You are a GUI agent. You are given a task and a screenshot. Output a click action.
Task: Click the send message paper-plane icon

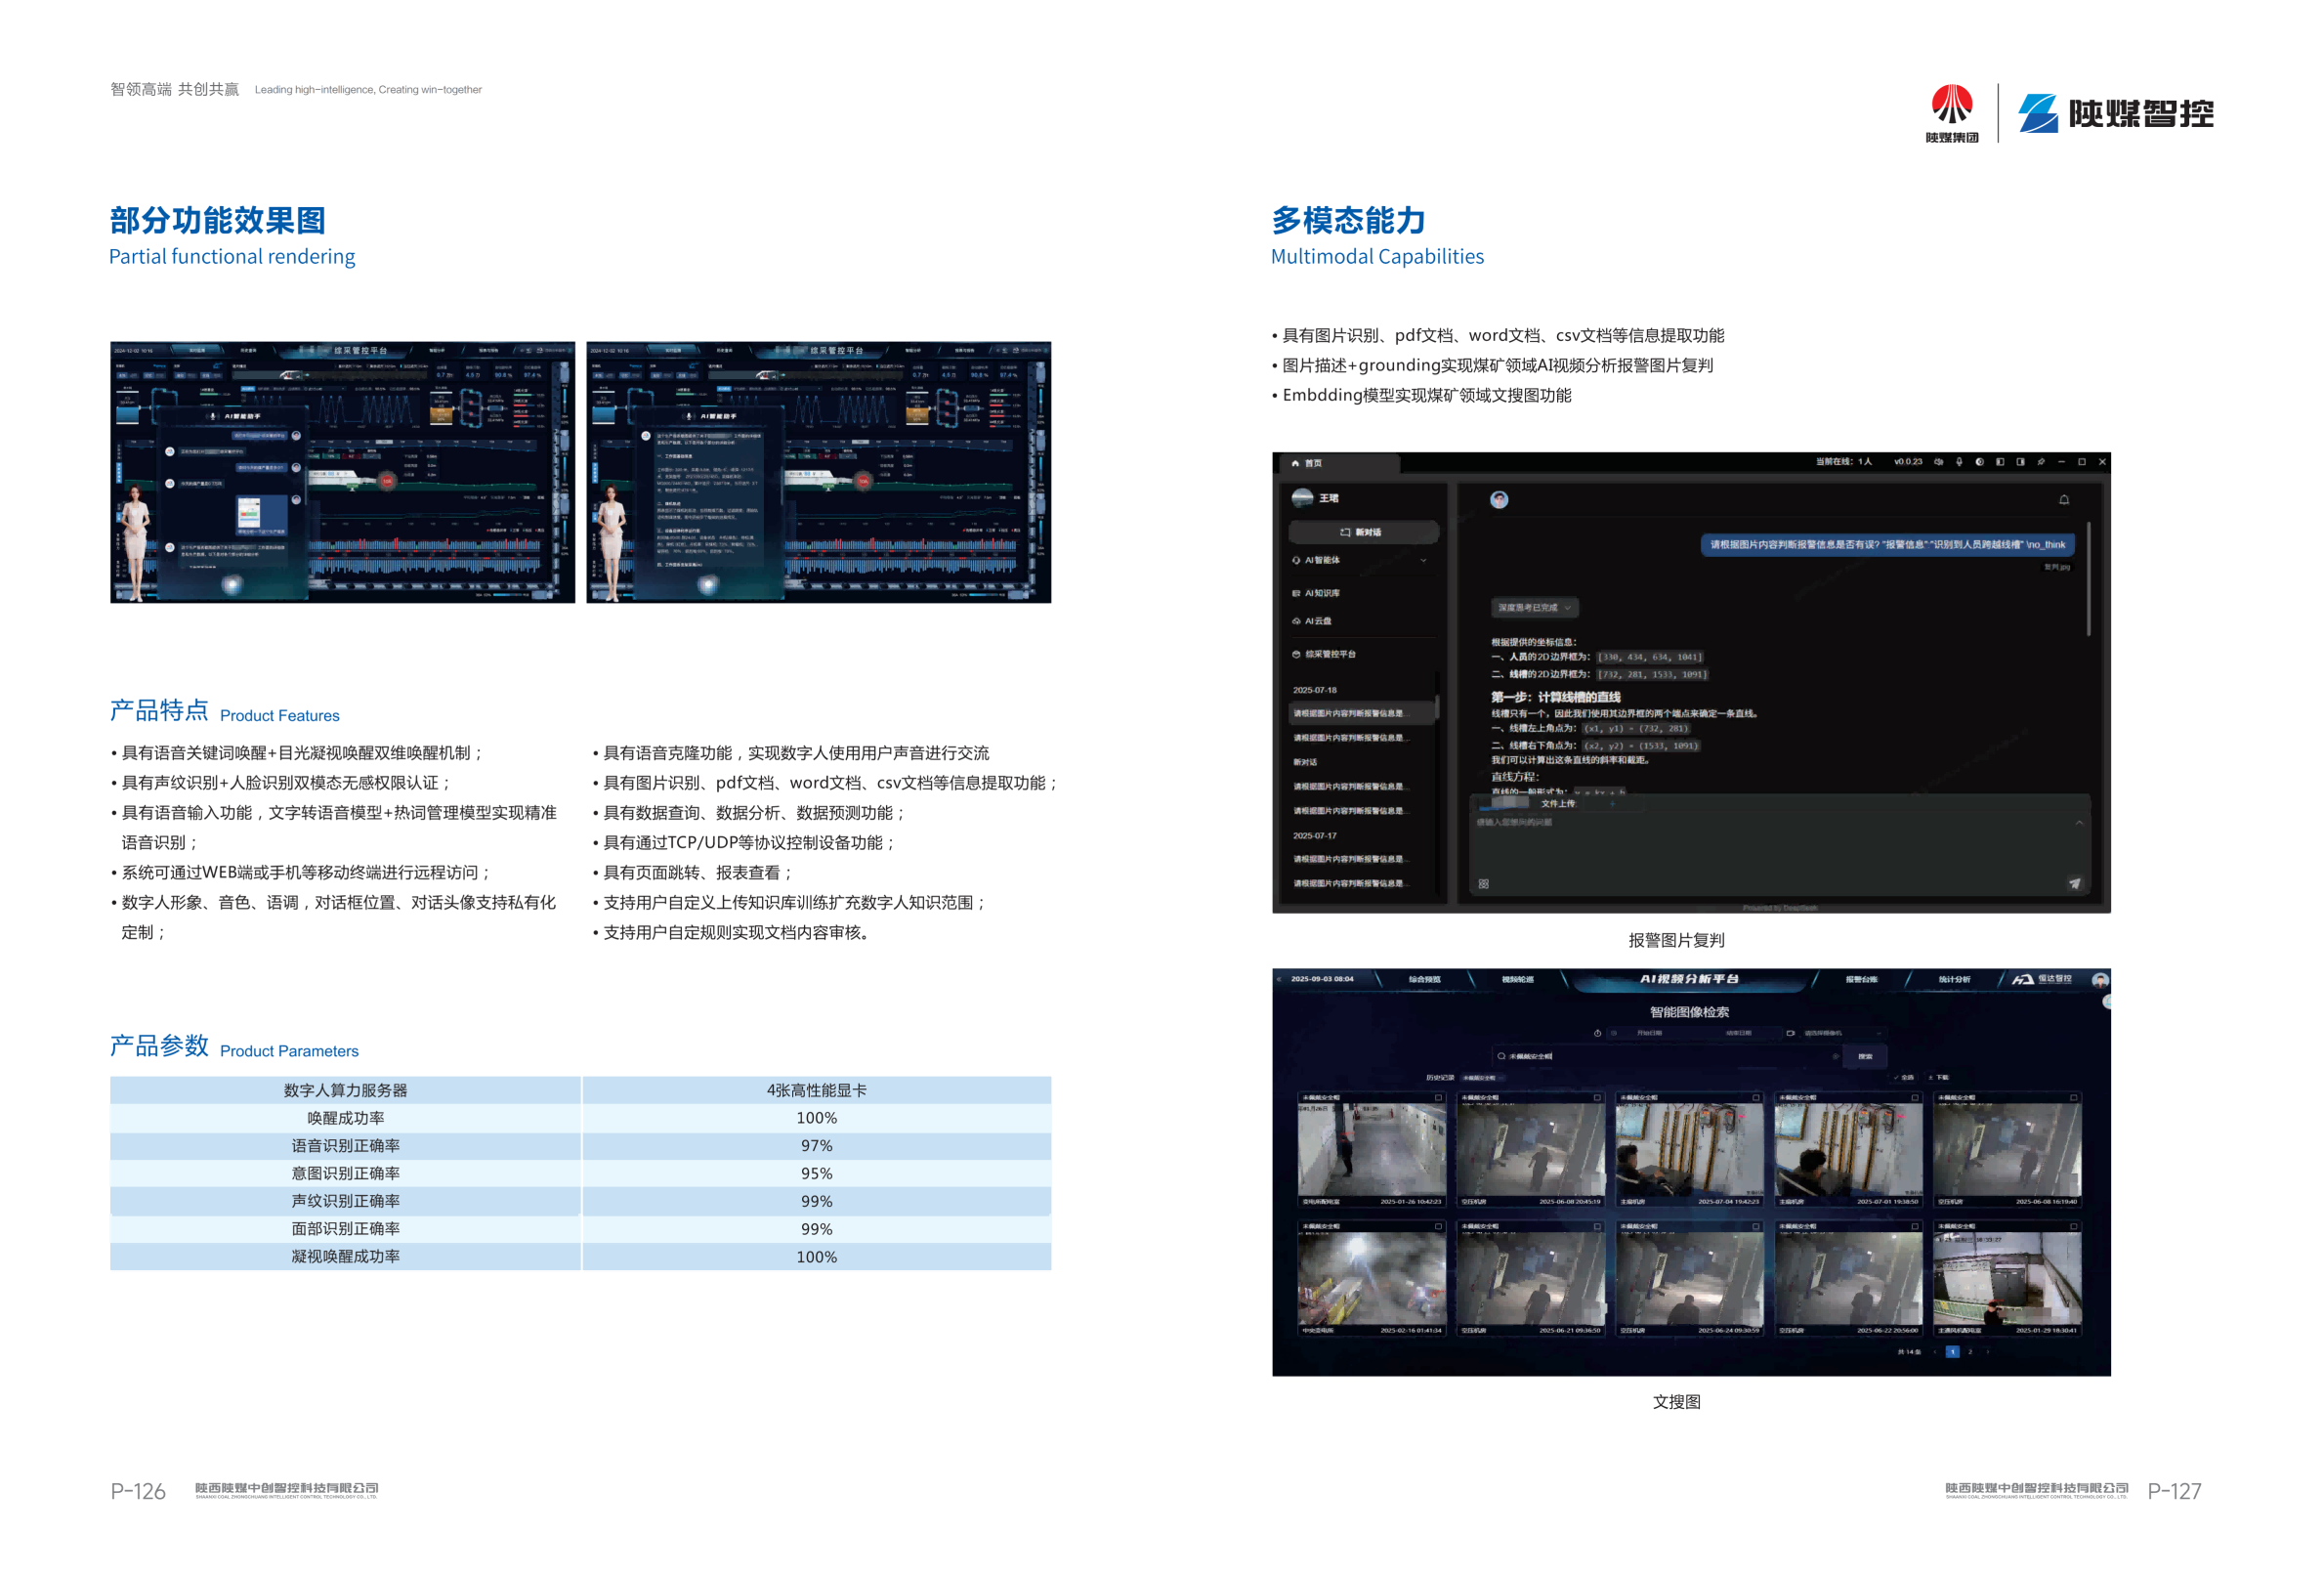point(2074,883)
